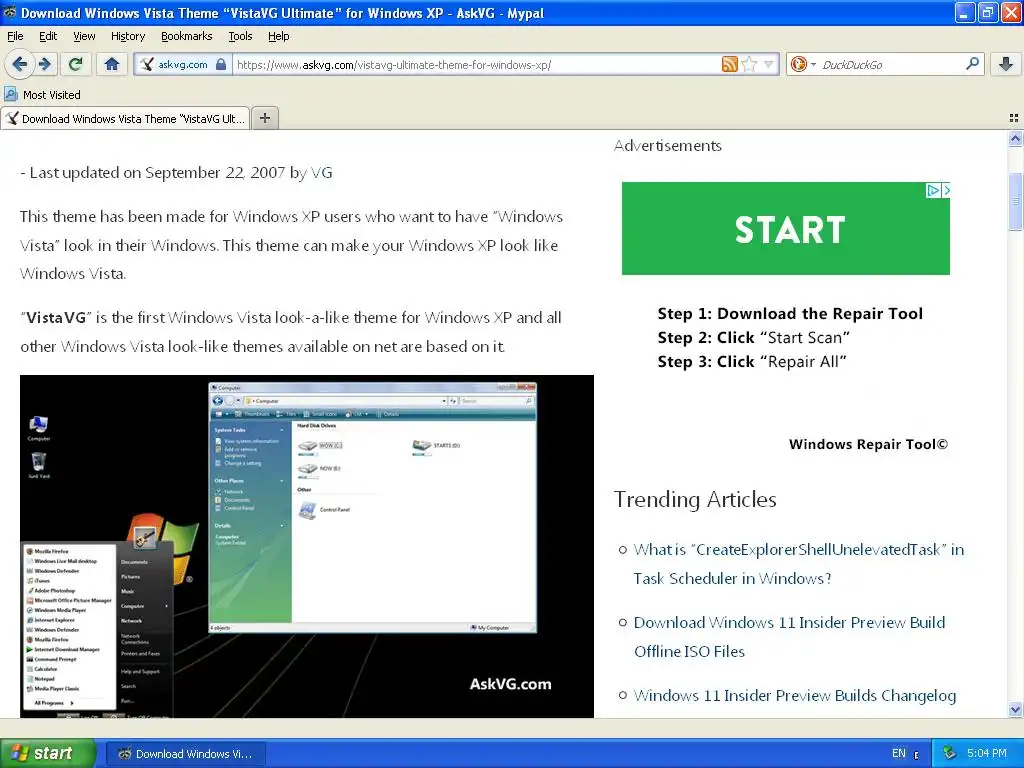Open the History menu
The image size is (1024, 768).
[127, 36]
